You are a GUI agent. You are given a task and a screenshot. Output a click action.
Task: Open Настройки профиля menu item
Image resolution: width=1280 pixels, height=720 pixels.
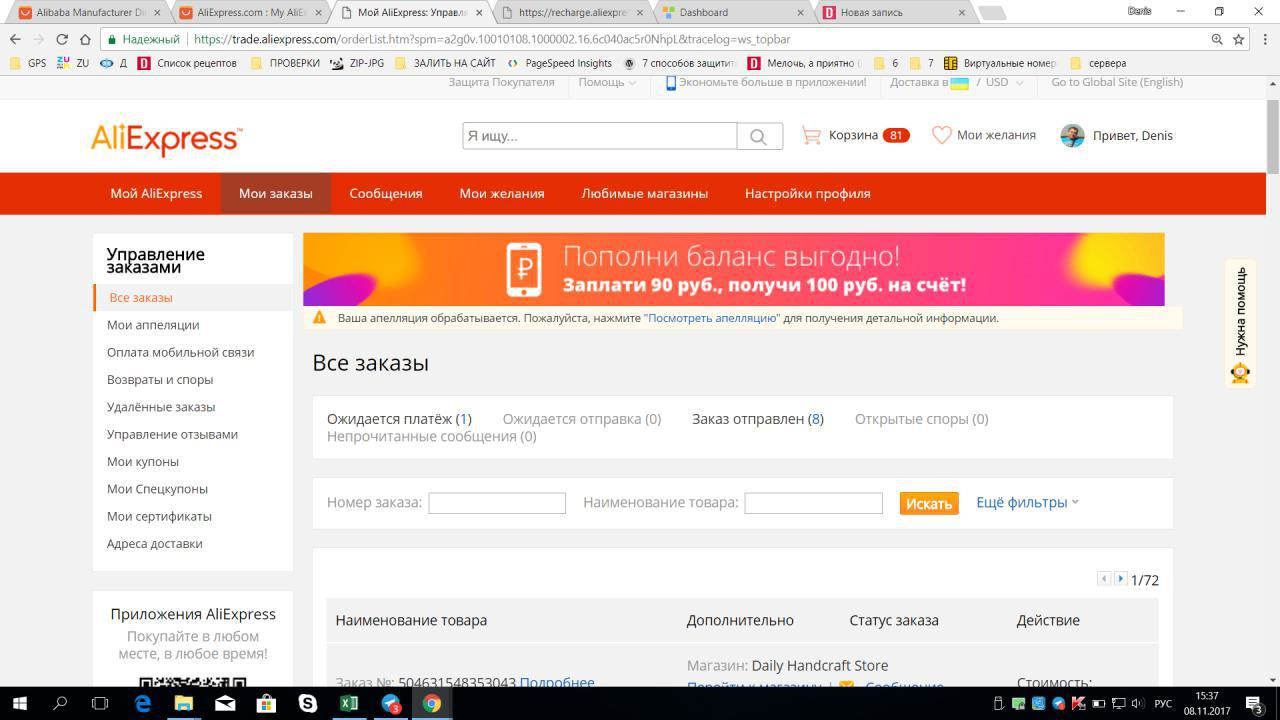point(808,193)
